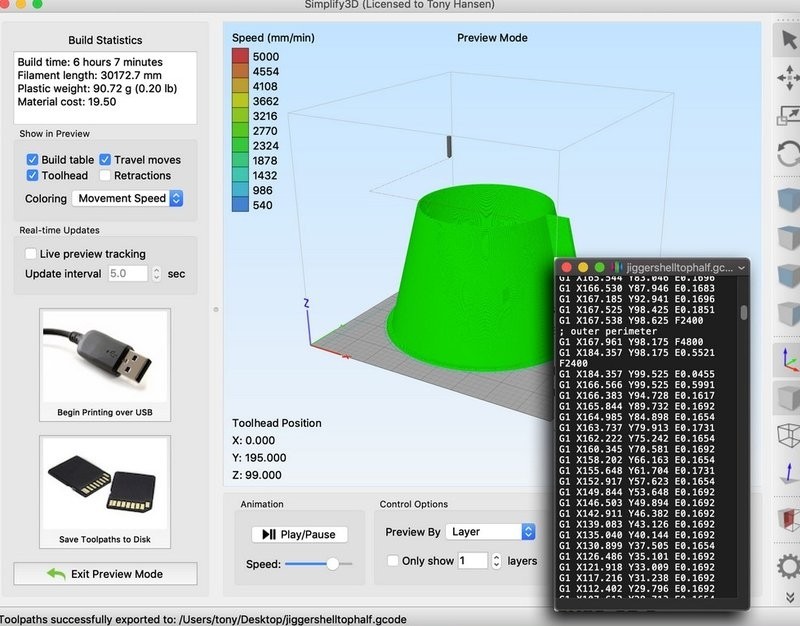
Task: Click the rotate model tool
Action: coord(787,154)
